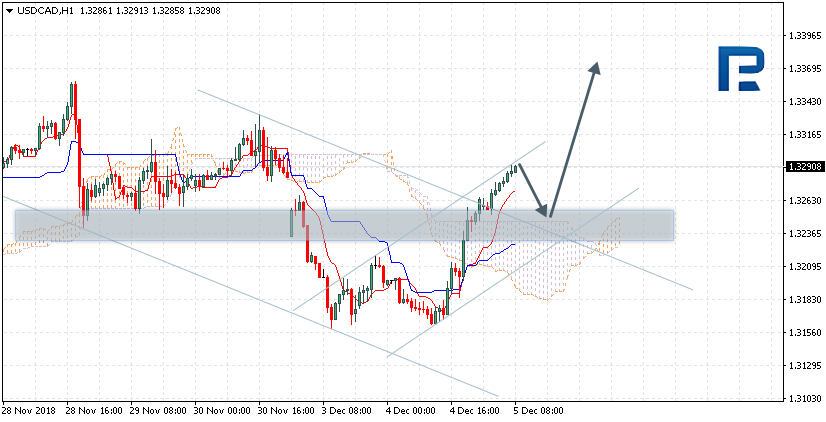Click the 5 Dec 08:00 time label

click(x=538, y=410)
